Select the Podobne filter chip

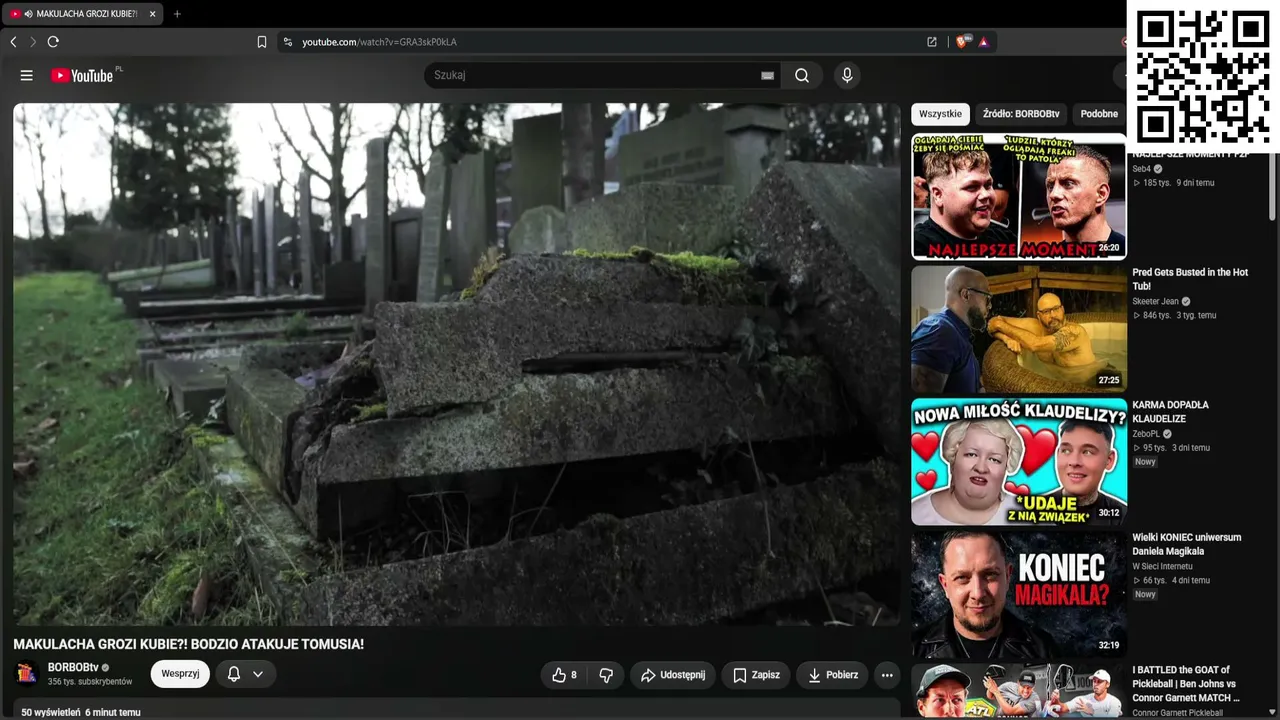click(x=1099, y=114)
